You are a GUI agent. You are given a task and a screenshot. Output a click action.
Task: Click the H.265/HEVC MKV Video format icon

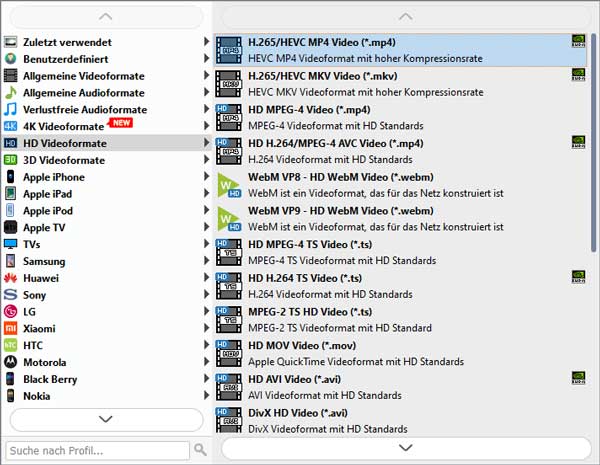pos(229,84)
